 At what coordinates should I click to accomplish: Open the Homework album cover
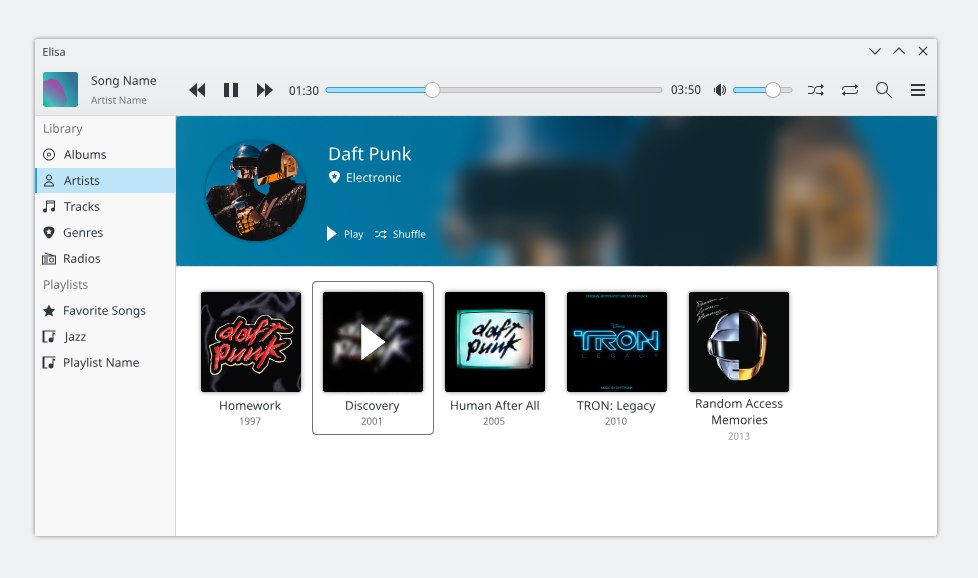(x=251, y=342)
